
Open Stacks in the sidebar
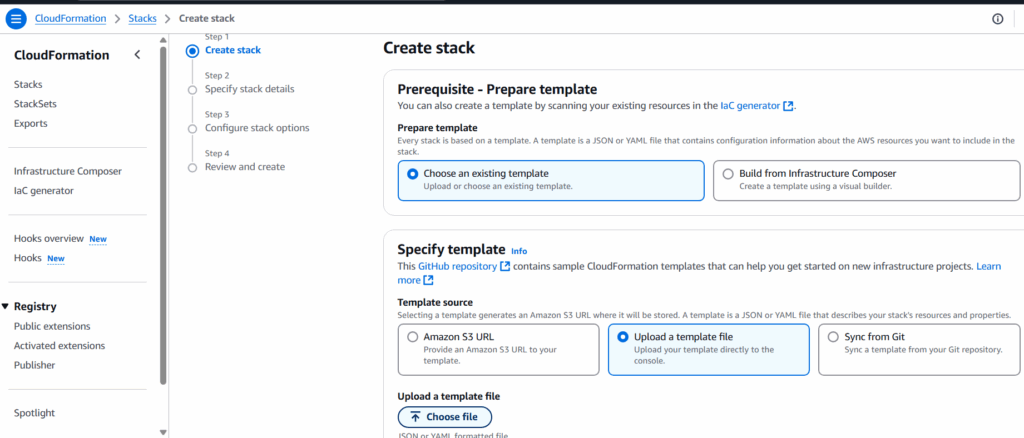pyautogui.click(x=28, y=85)
